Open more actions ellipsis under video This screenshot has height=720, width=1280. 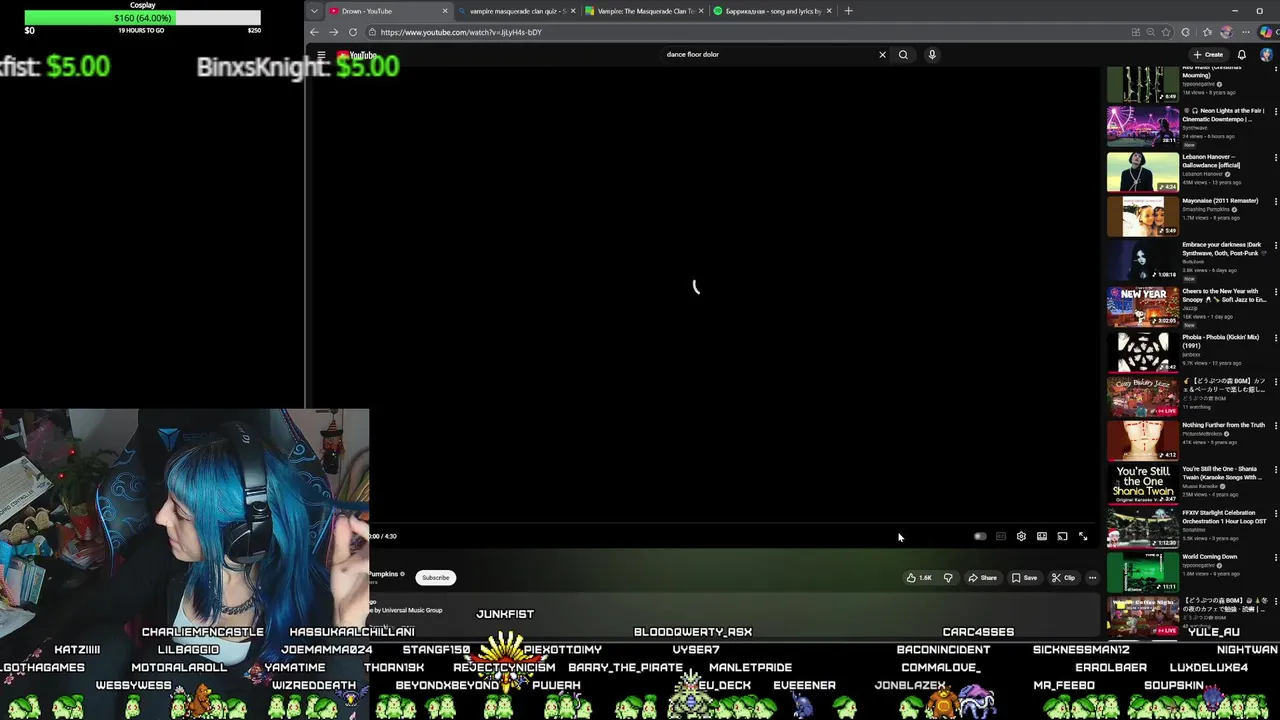point(1092,578)
